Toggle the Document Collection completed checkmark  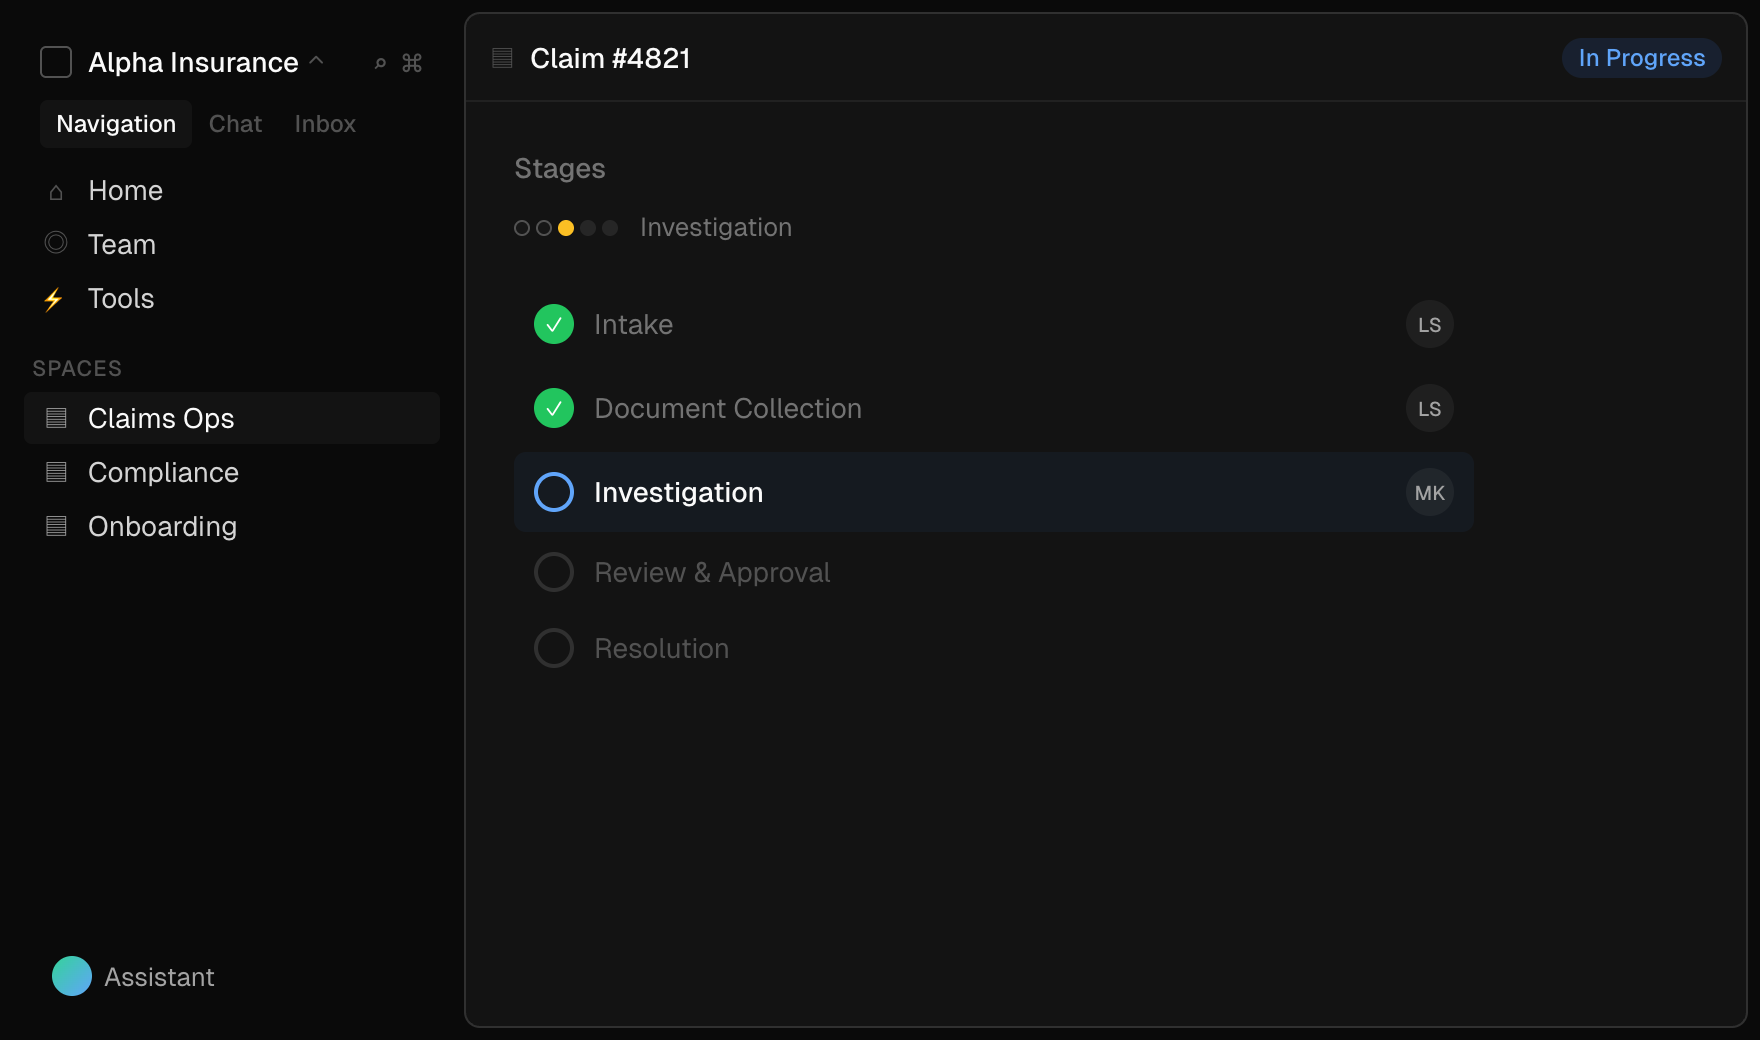click(x=554, y=408)
